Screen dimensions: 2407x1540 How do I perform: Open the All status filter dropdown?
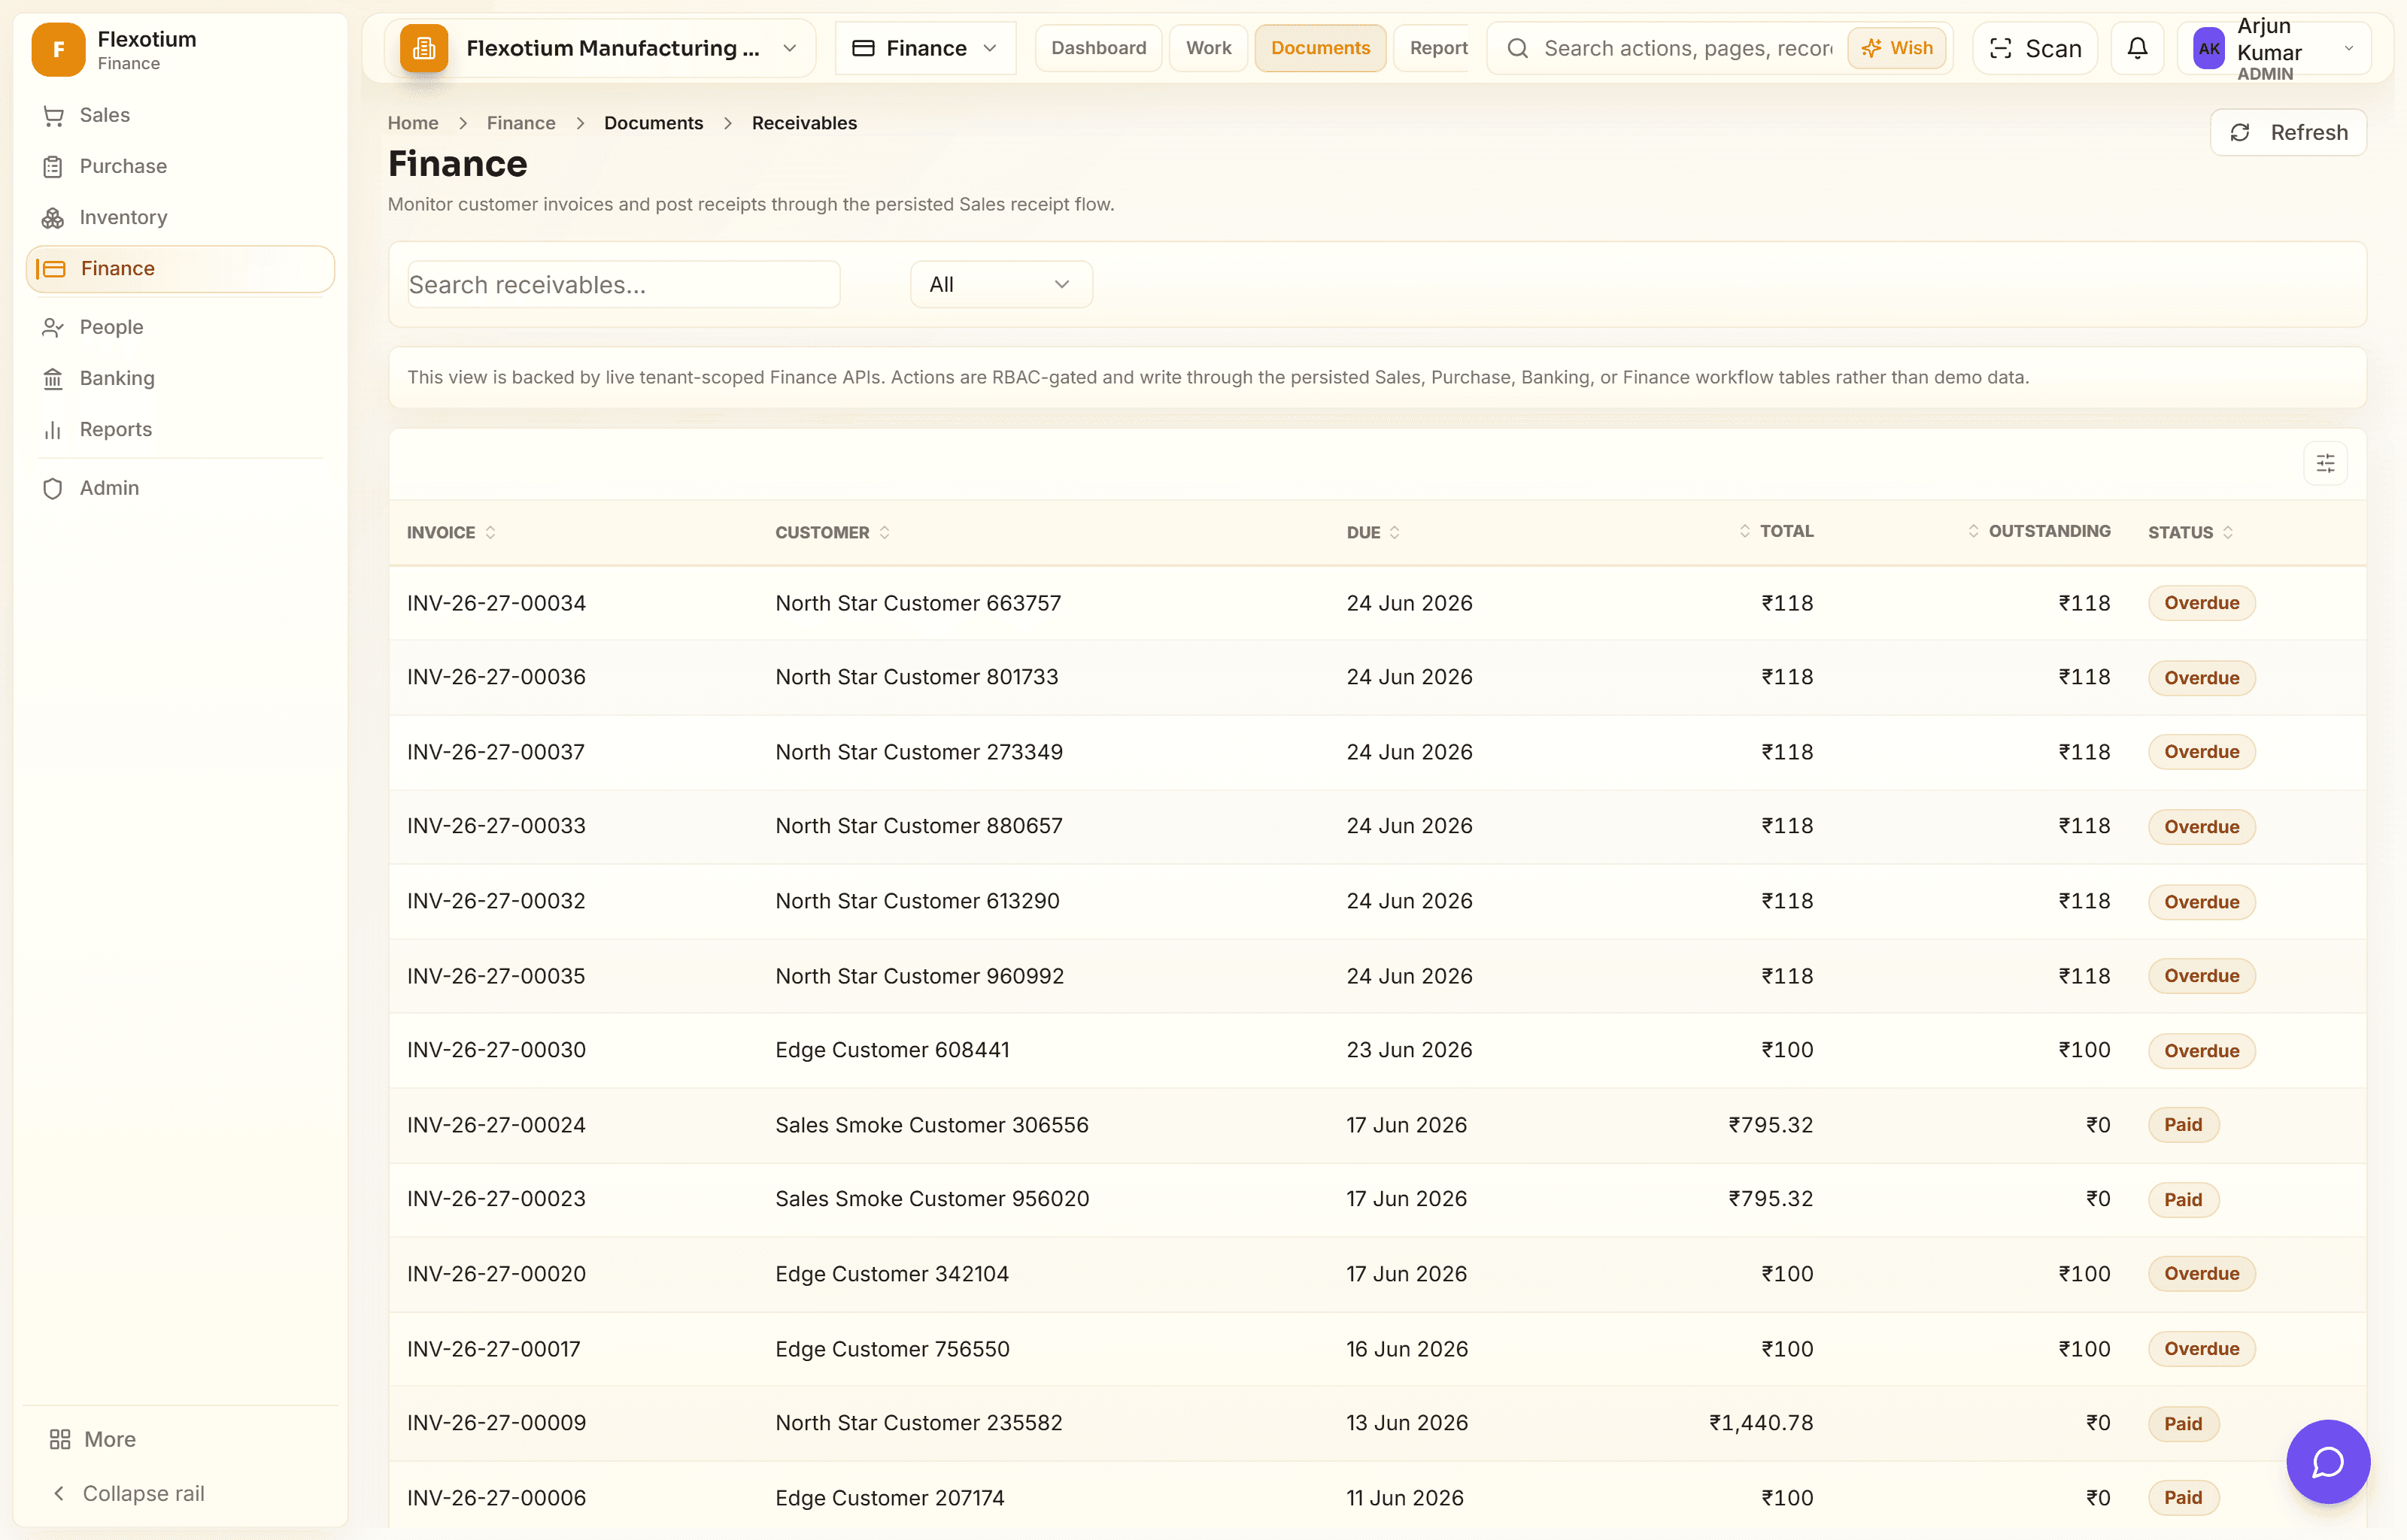(x=1000, y=284)
